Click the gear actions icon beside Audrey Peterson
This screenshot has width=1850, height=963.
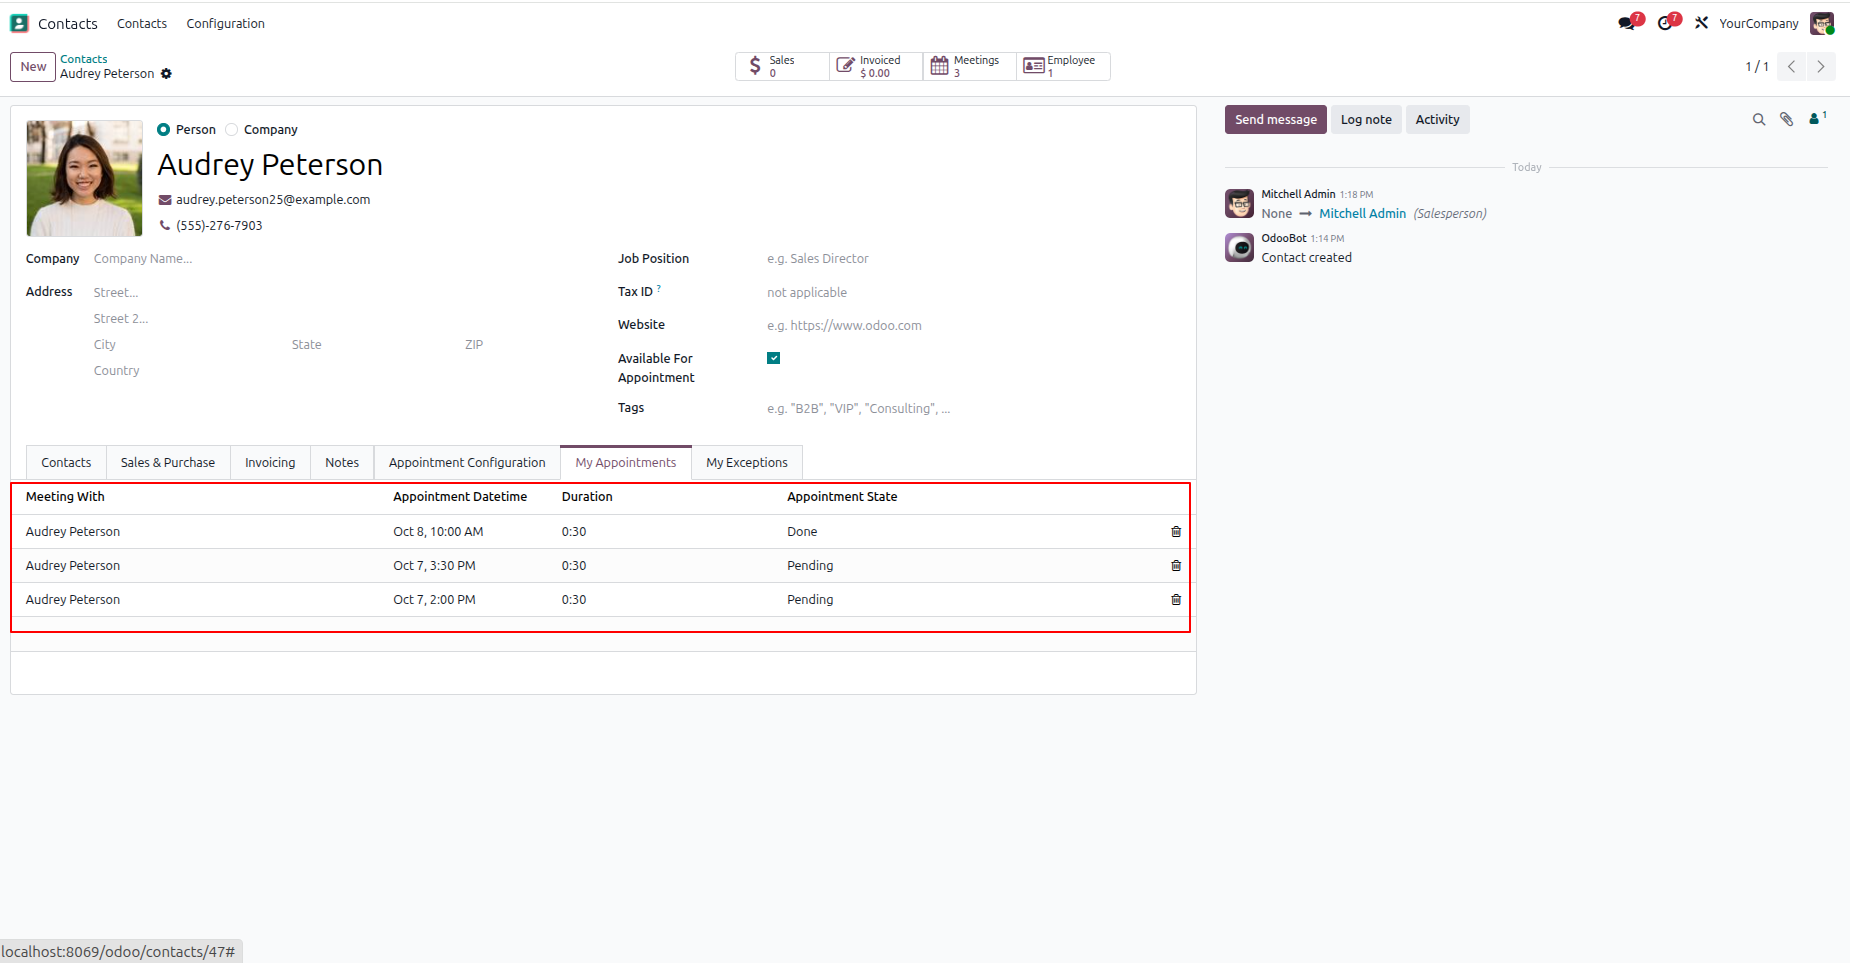pos(166,74)
